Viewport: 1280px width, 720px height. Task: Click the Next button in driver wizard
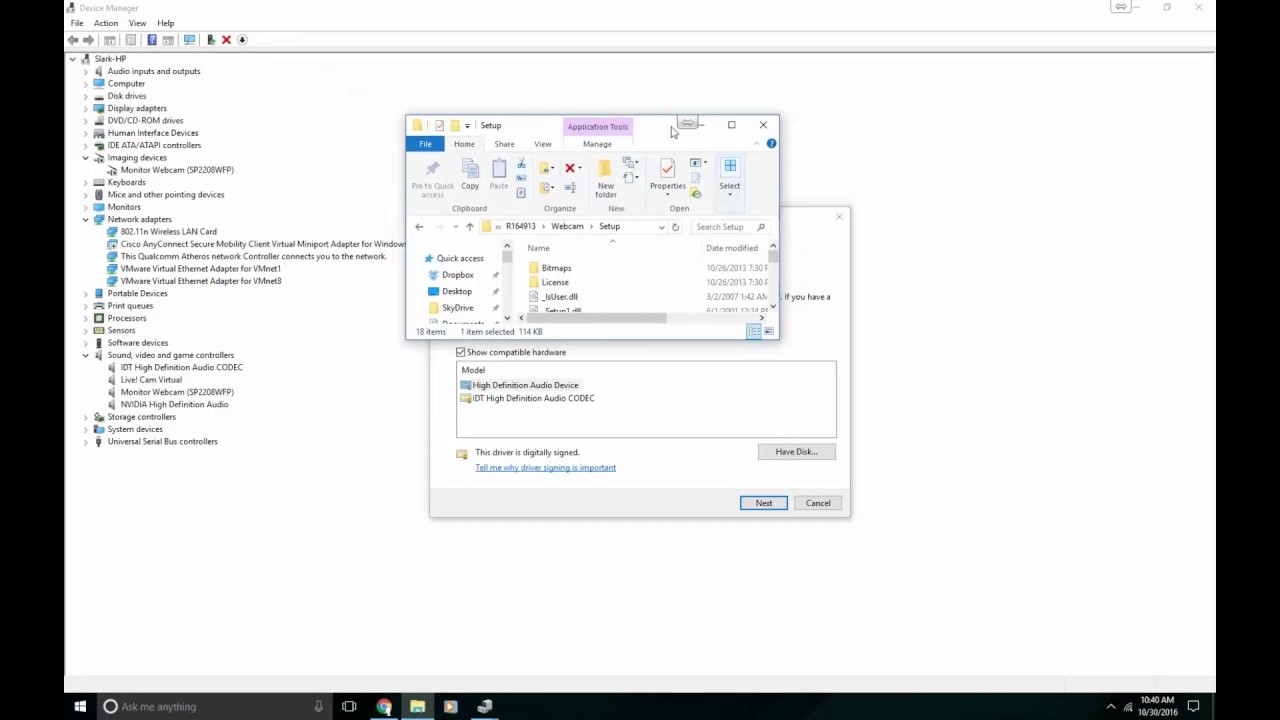[x=764, y=503]
